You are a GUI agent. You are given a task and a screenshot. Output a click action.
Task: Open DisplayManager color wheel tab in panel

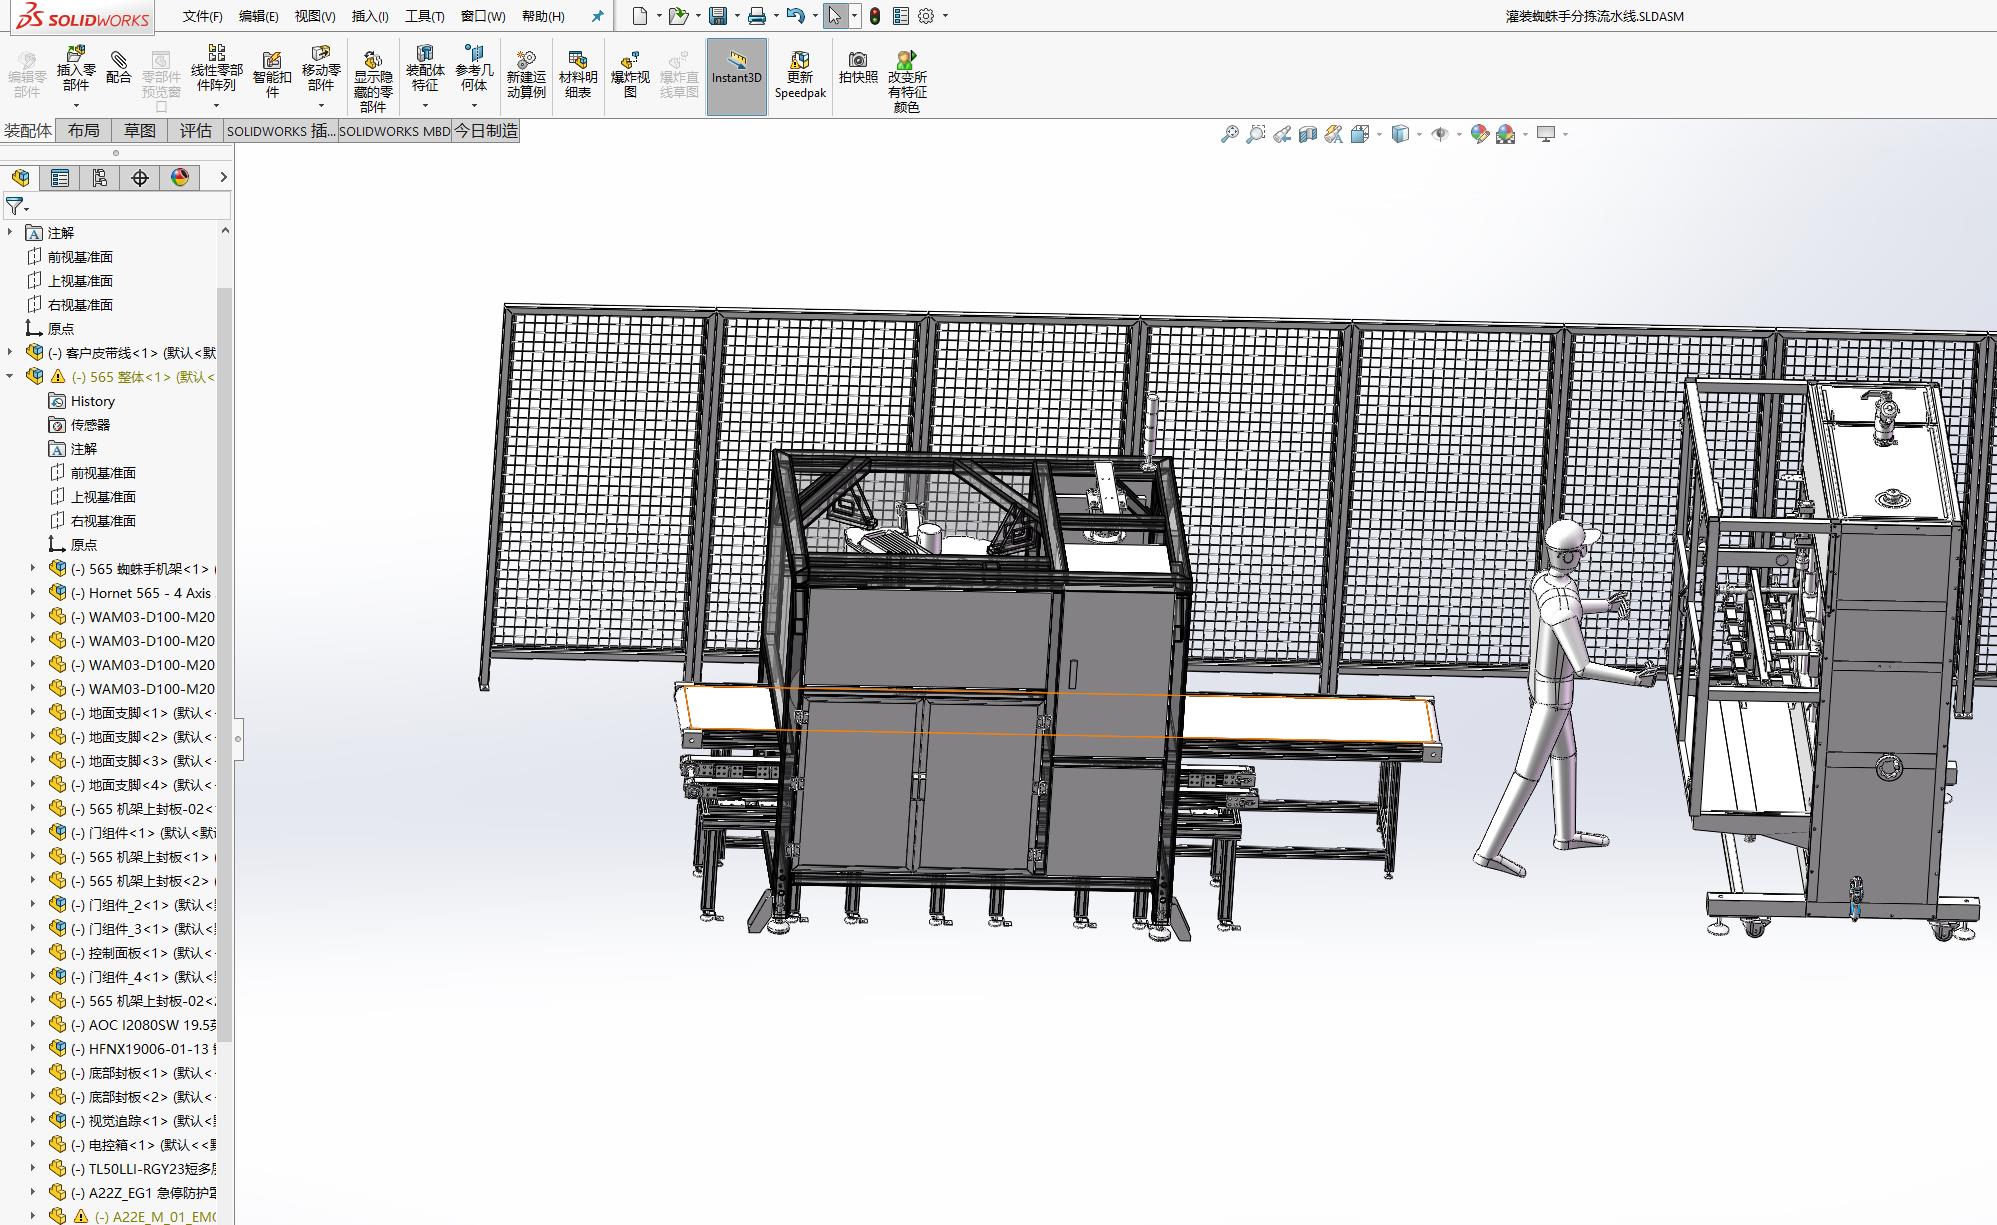point(180,178)
